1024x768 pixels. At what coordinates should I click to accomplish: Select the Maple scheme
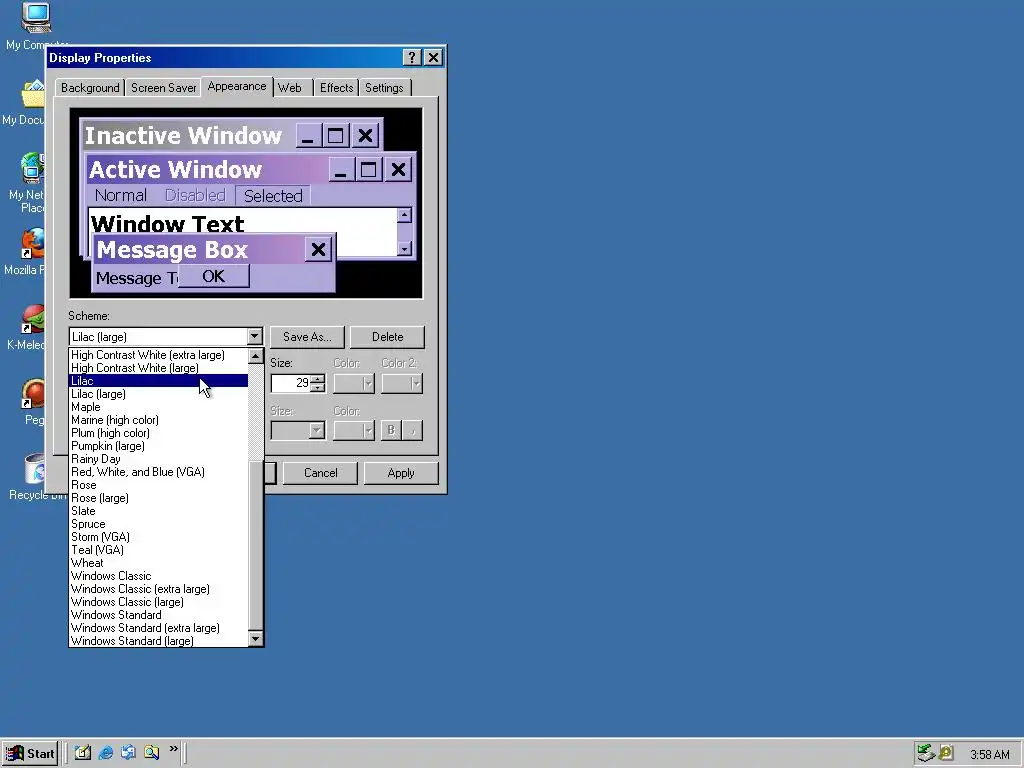click(x=158, y=407)
